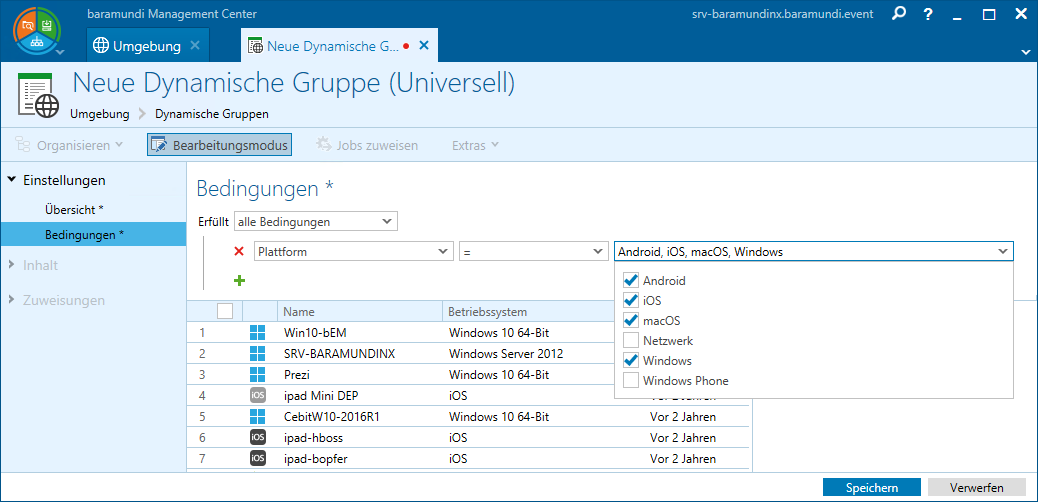Open the '=' operator dropdown
Screen dimensions: 1038x502
[533, 252]
